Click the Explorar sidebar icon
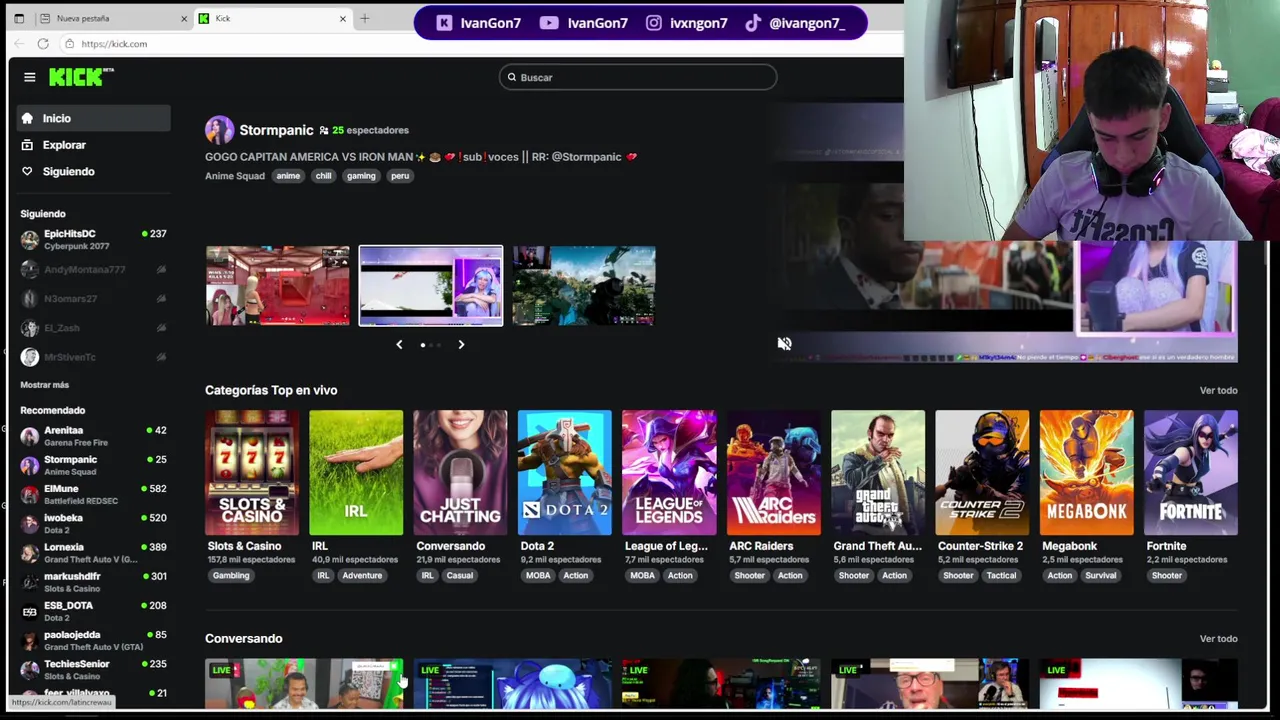This screenshot has height=720, width=1280. coord(27,145)
